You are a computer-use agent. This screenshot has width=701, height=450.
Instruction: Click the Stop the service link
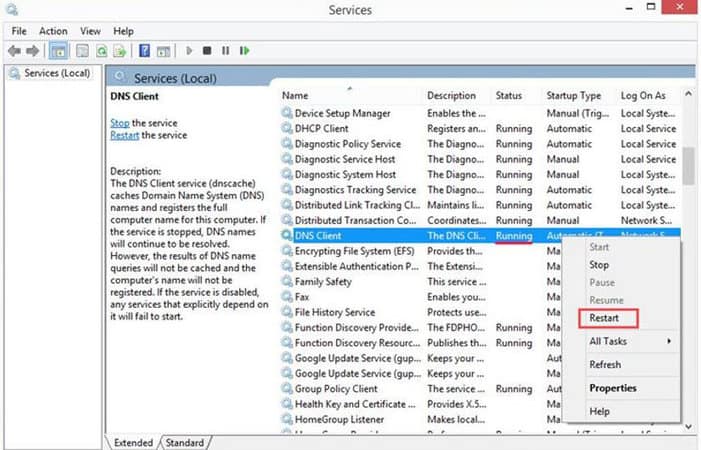[119, 123]
